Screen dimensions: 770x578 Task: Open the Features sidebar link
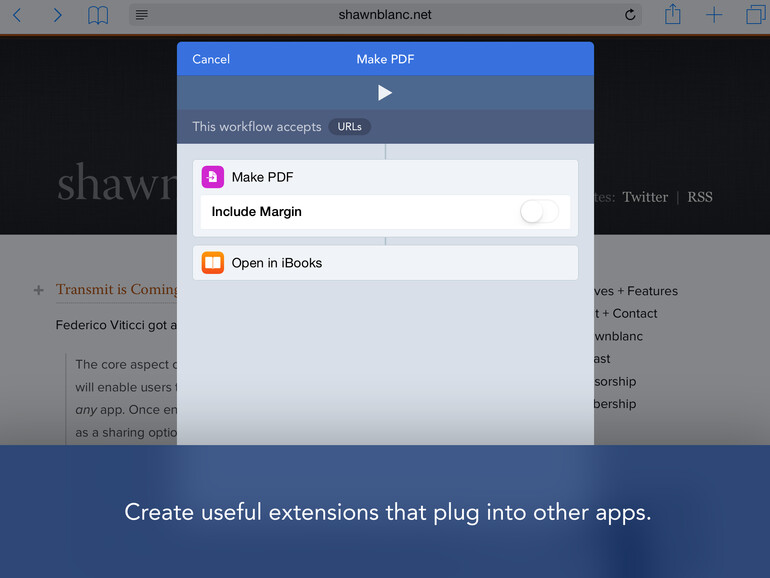click(x=652, y=291)
